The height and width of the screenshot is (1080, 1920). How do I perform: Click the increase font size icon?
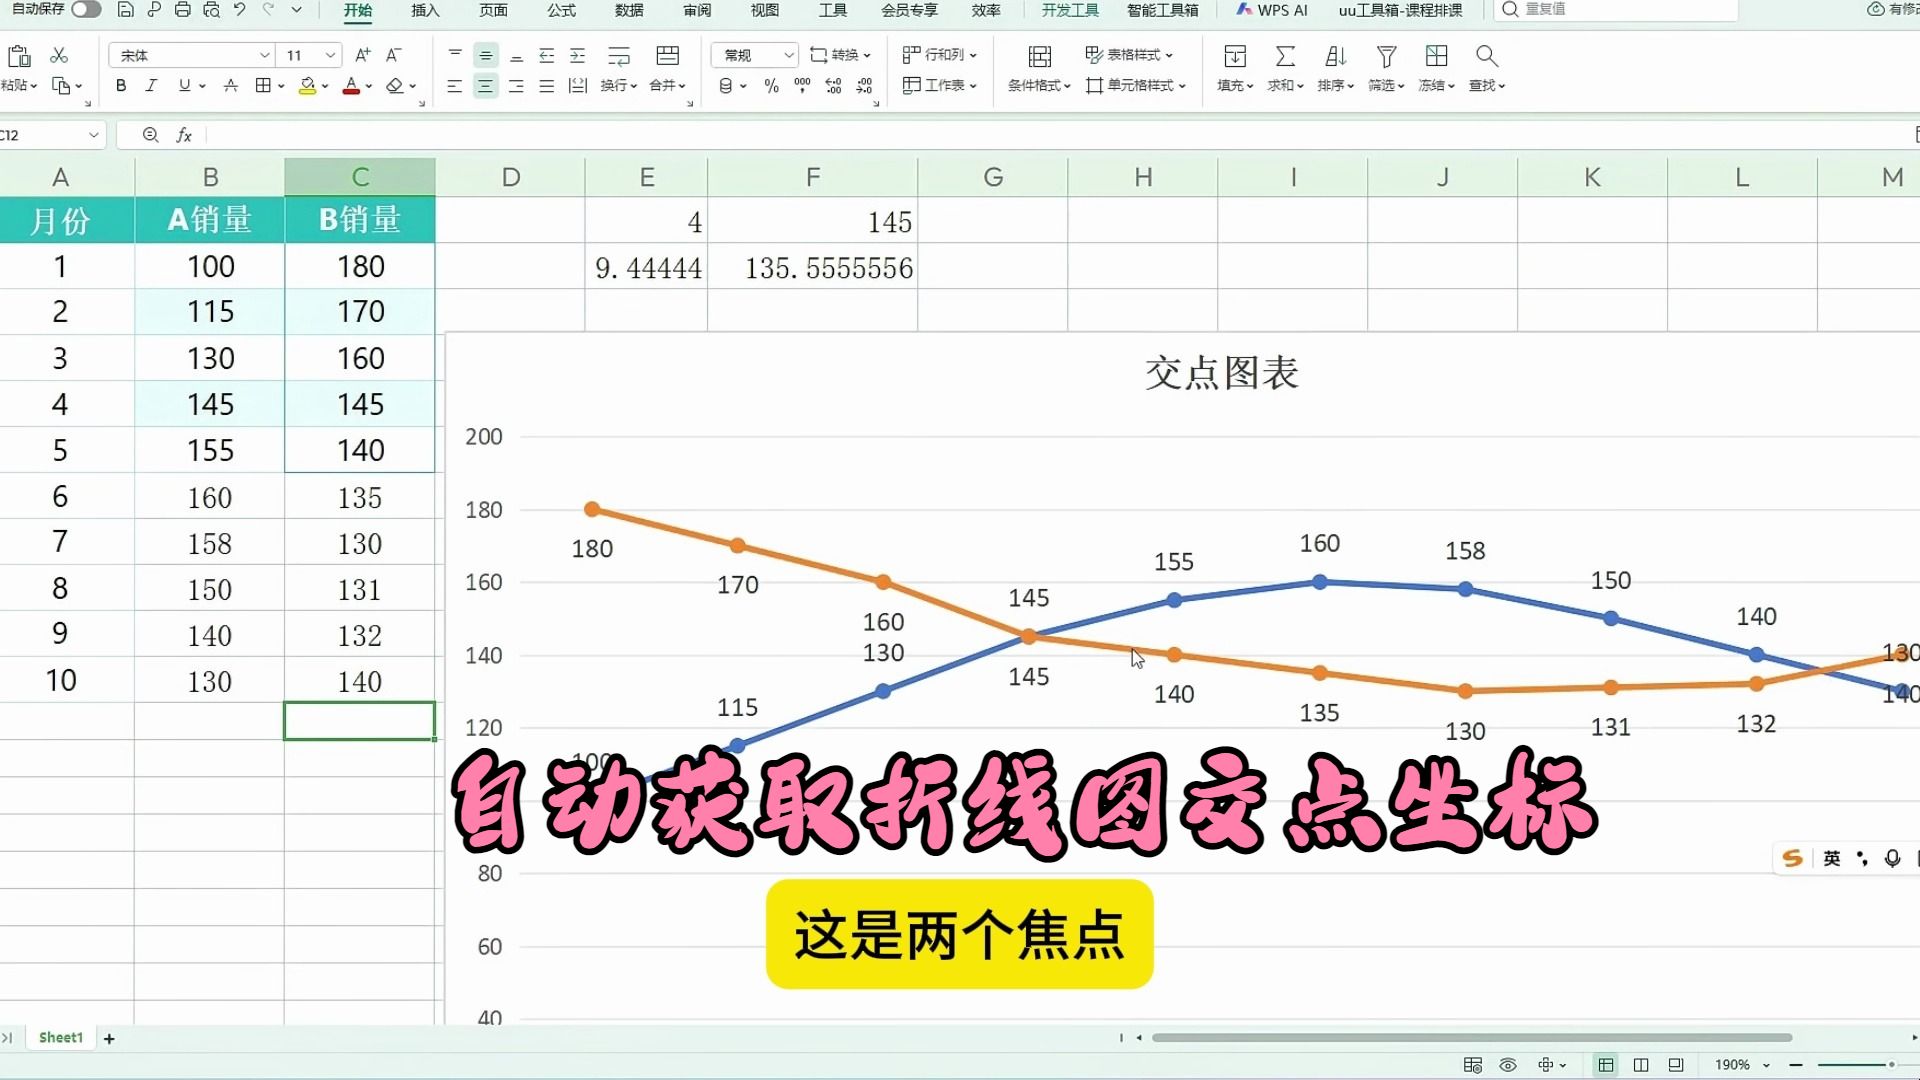point(363,56)
